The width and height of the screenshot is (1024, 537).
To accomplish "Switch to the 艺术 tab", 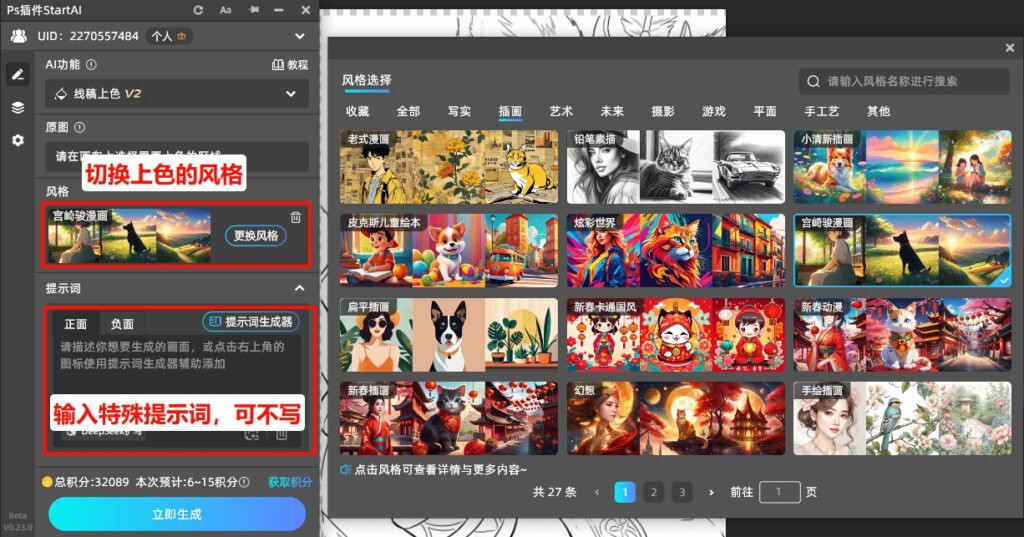I will pyautogui.click(x=561, y=111).
